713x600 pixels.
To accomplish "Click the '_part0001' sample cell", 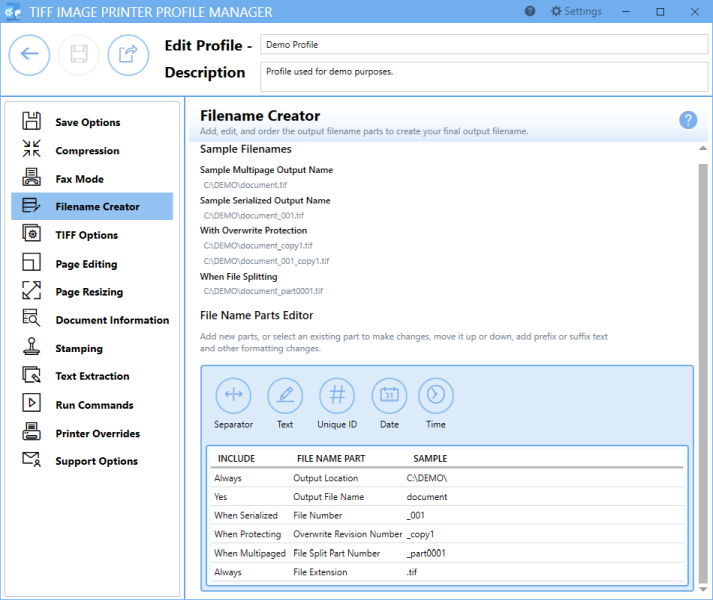I will pos(426,553).
